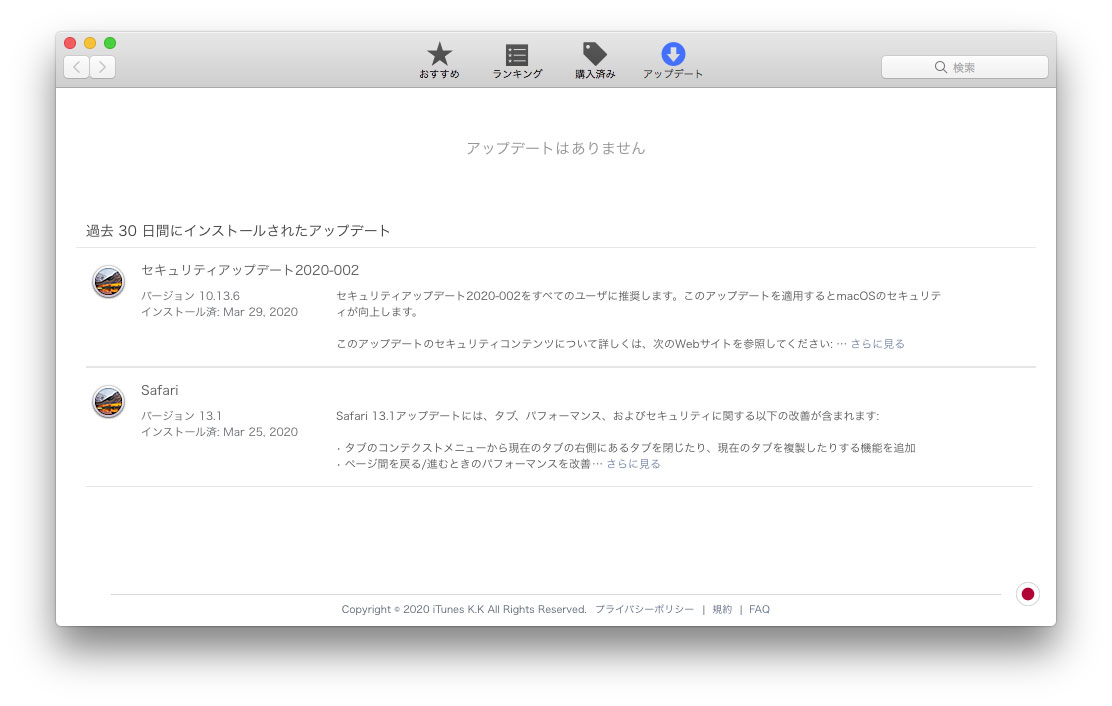
Task: Expand さらに見る for the security update
Action: (877, 344)
